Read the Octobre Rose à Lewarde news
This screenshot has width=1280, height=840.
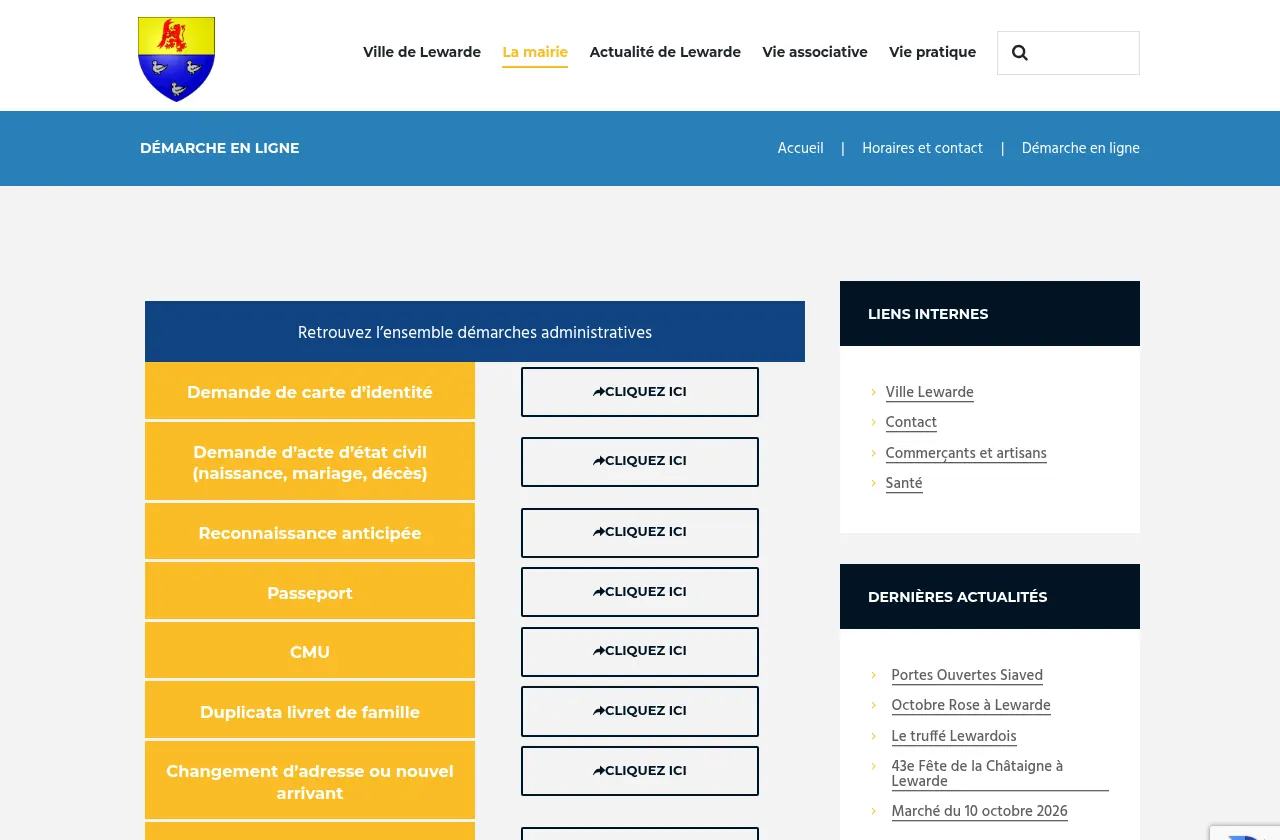click(971, 705)
